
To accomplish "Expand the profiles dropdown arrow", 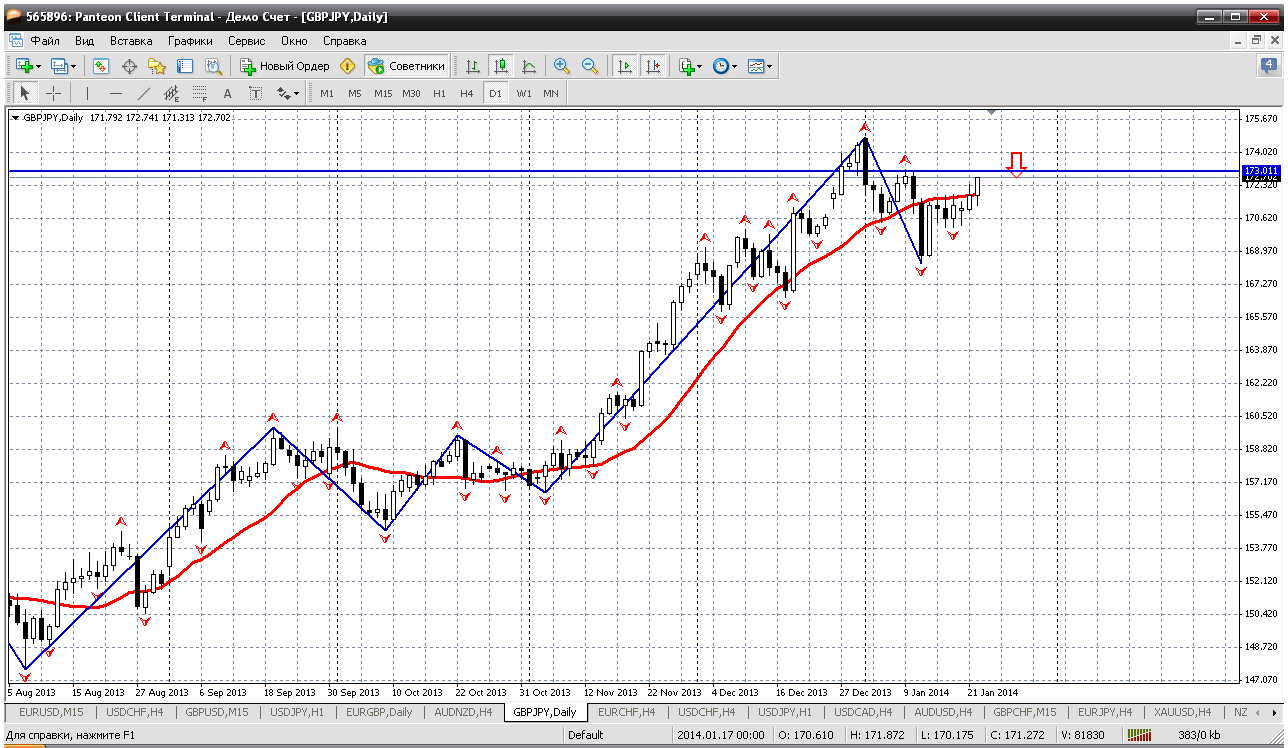I will pos(73,66).
